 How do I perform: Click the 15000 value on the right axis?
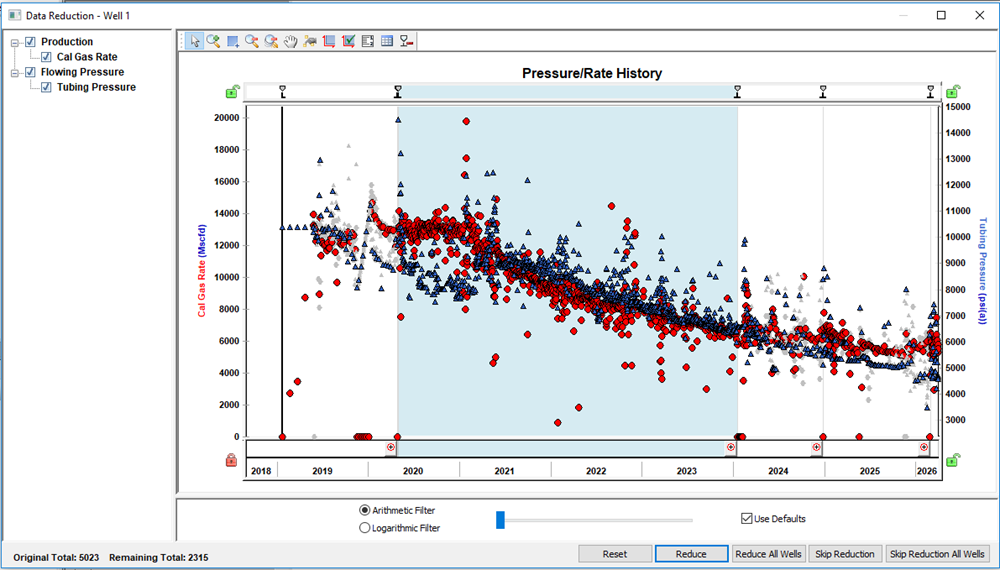pyautogui.click(x=958, y=107)
